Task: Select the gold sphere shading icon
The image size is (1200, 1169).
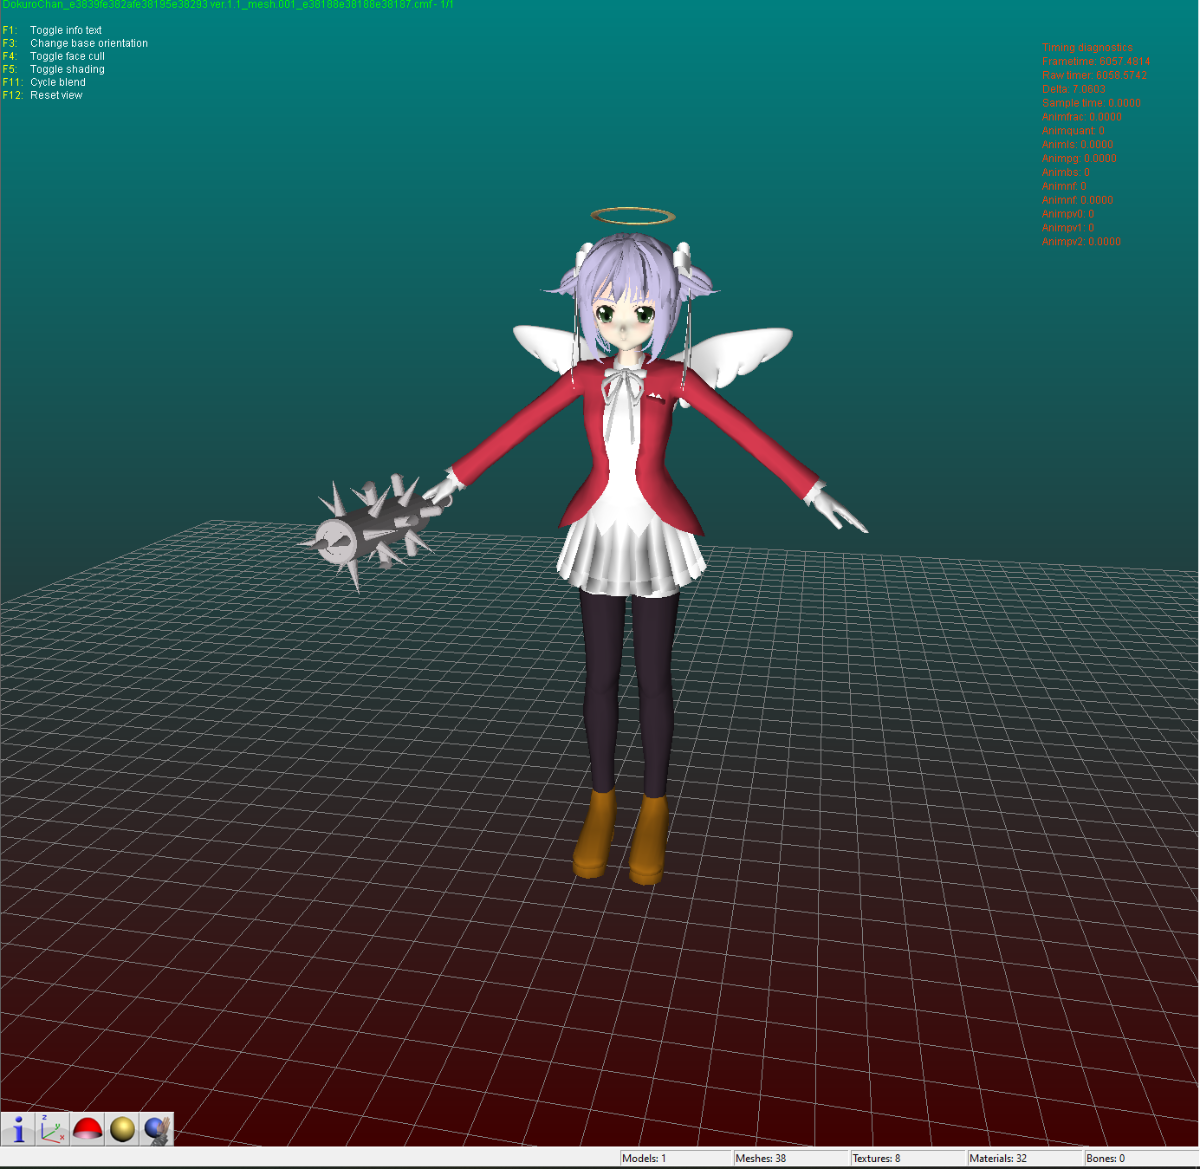Action: pyautogui.click(x=123, y=1129)
